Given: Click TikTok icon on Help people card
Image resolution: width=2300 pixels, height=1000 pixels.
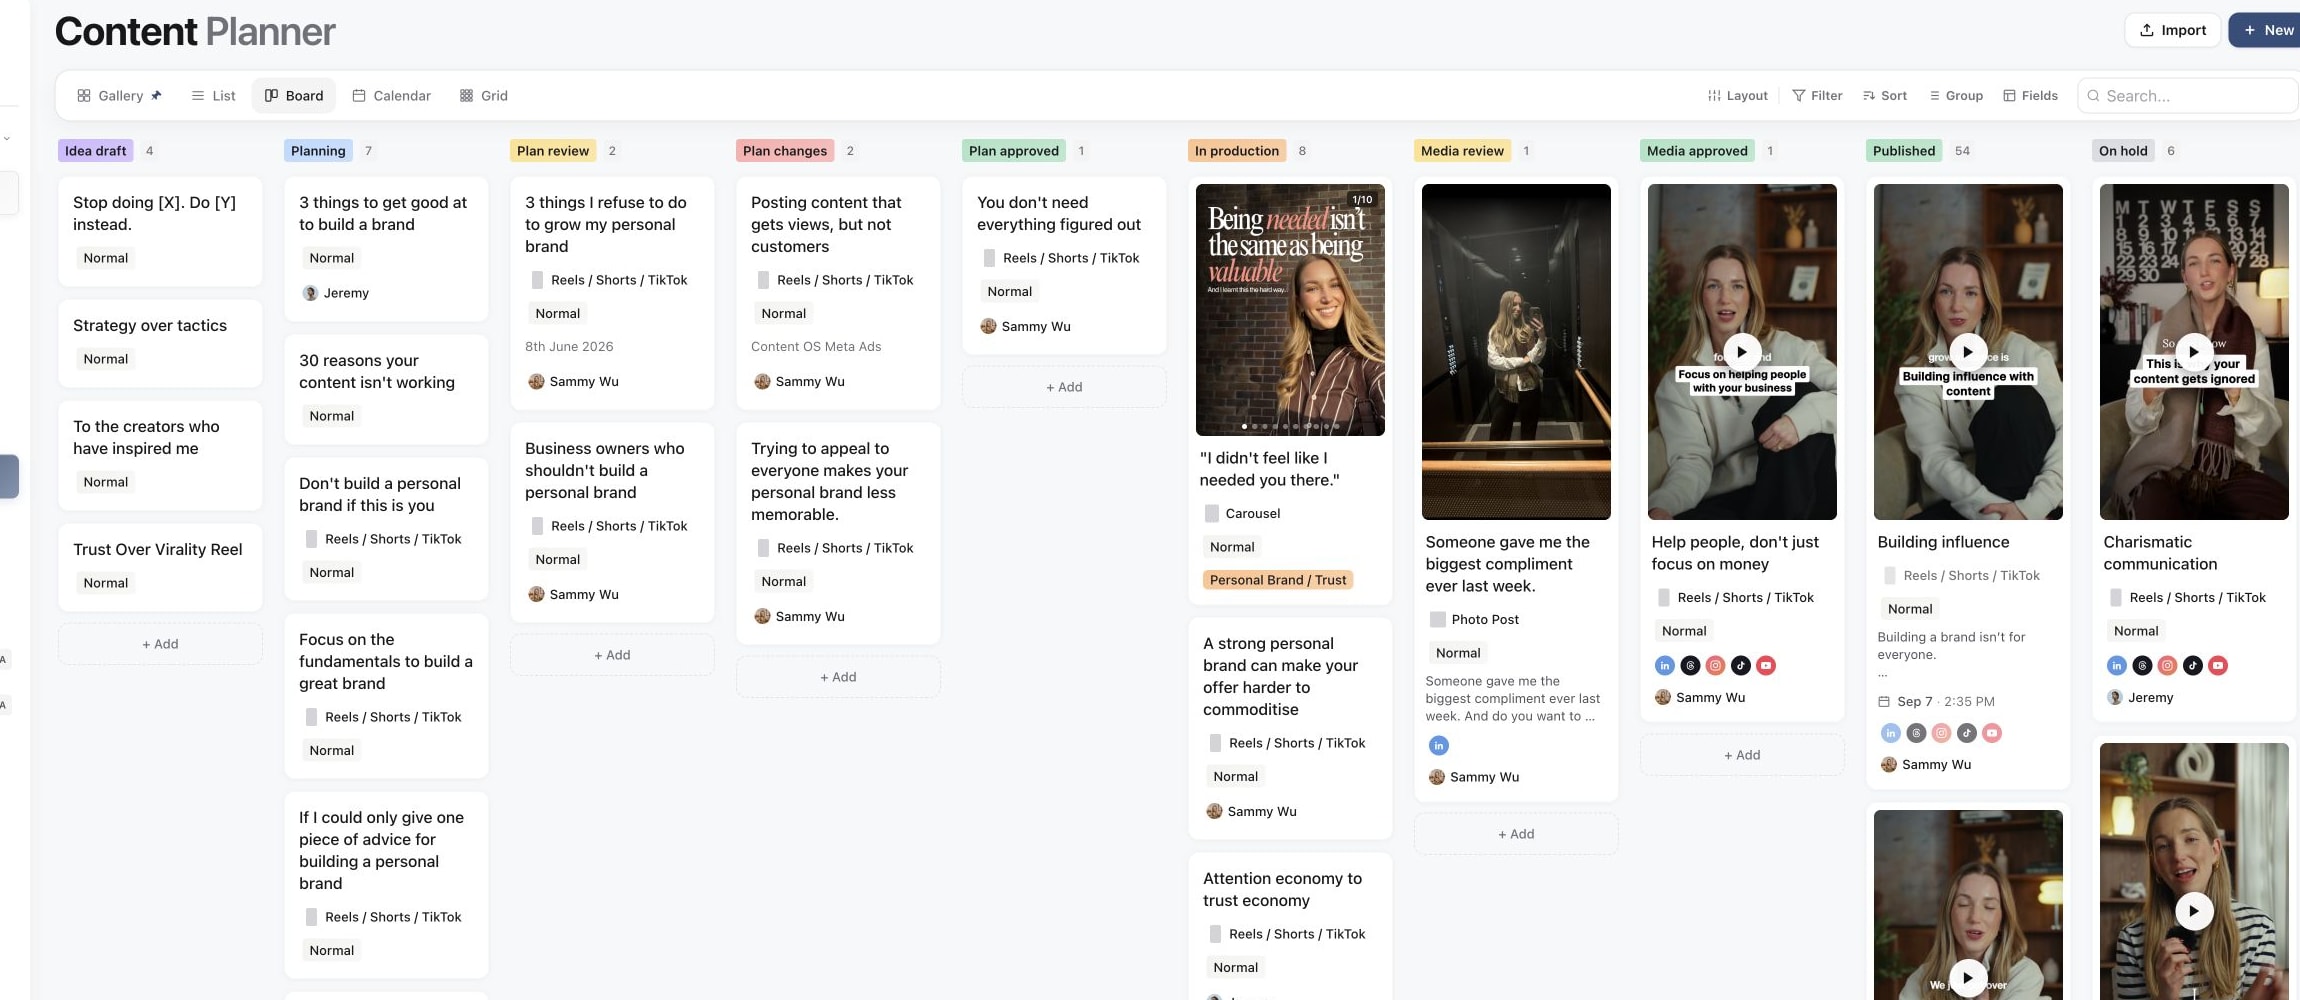Looking at the screenshot, I should pos(1741,665).
